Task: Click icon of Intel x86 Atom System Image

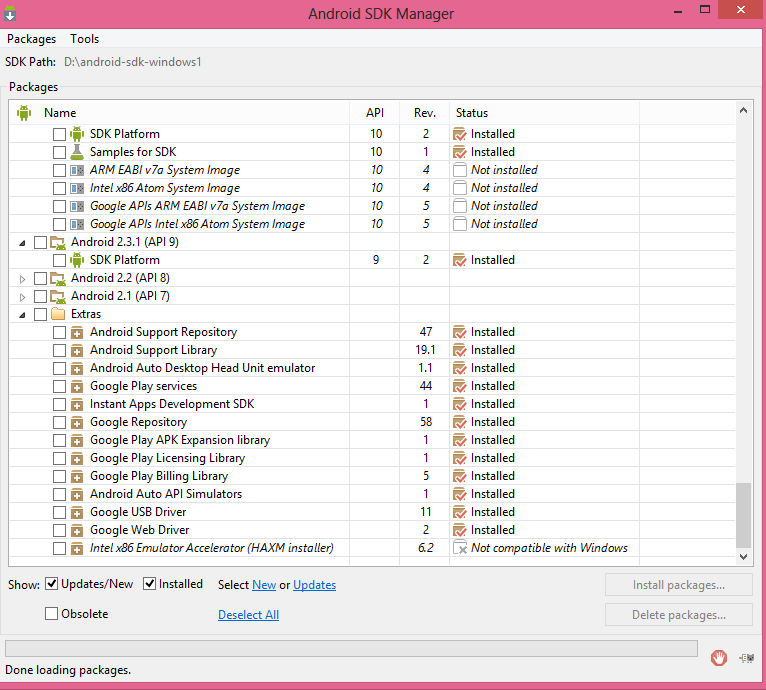Action: [x=77, y=188]
